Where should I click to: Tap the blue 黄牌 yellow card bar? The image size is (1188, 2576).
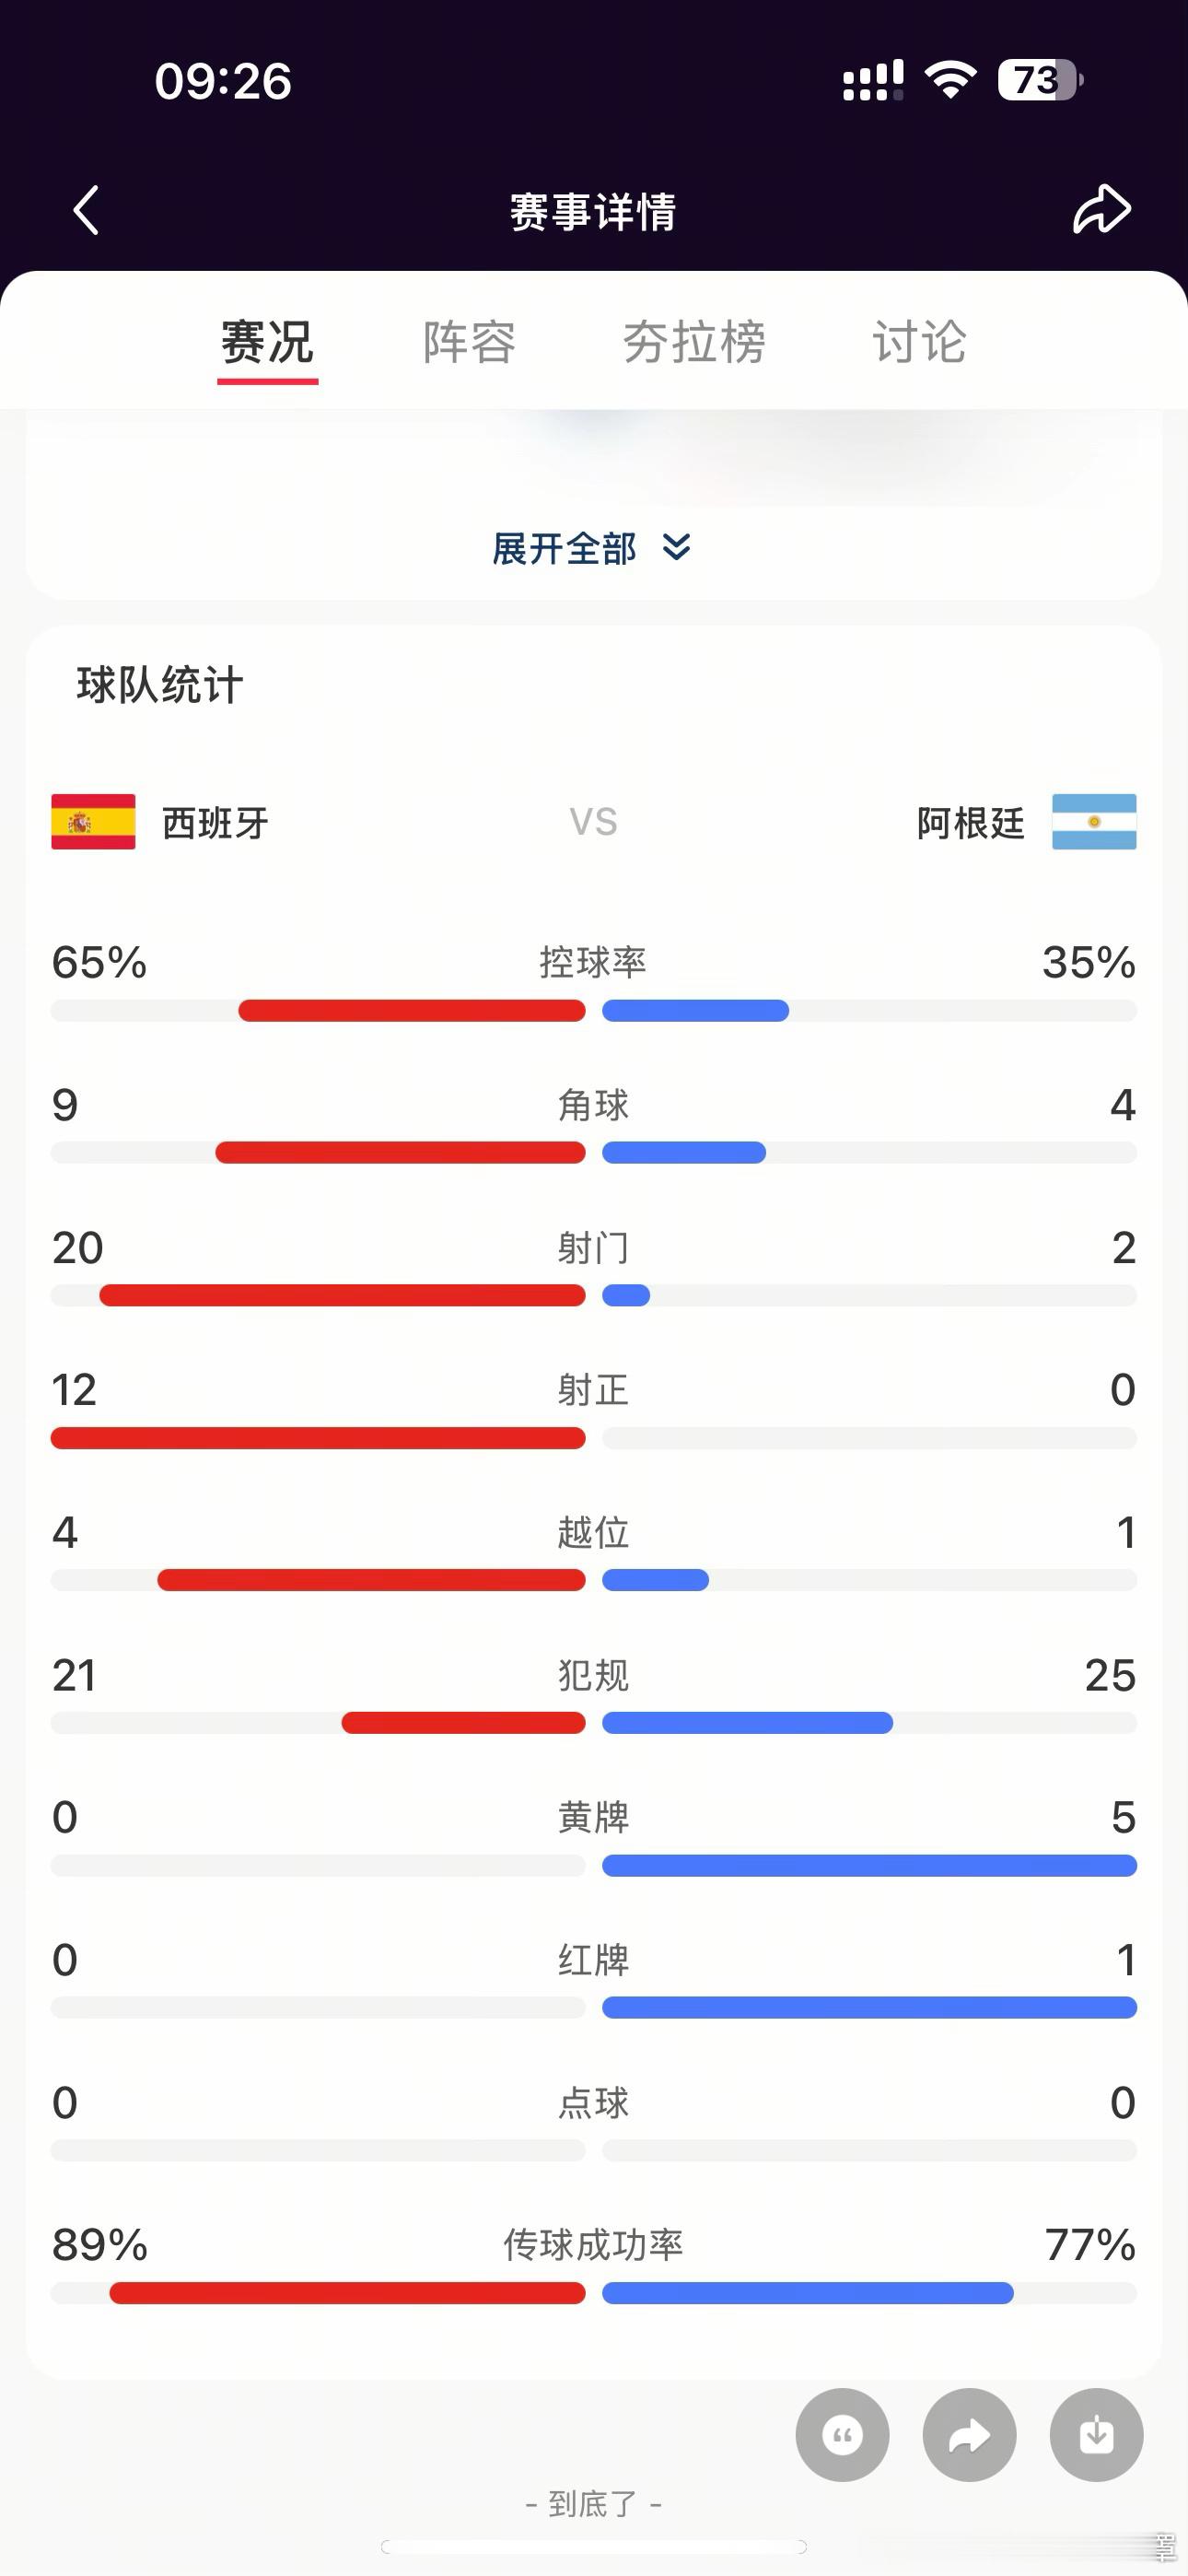[x=869, y=1865]
